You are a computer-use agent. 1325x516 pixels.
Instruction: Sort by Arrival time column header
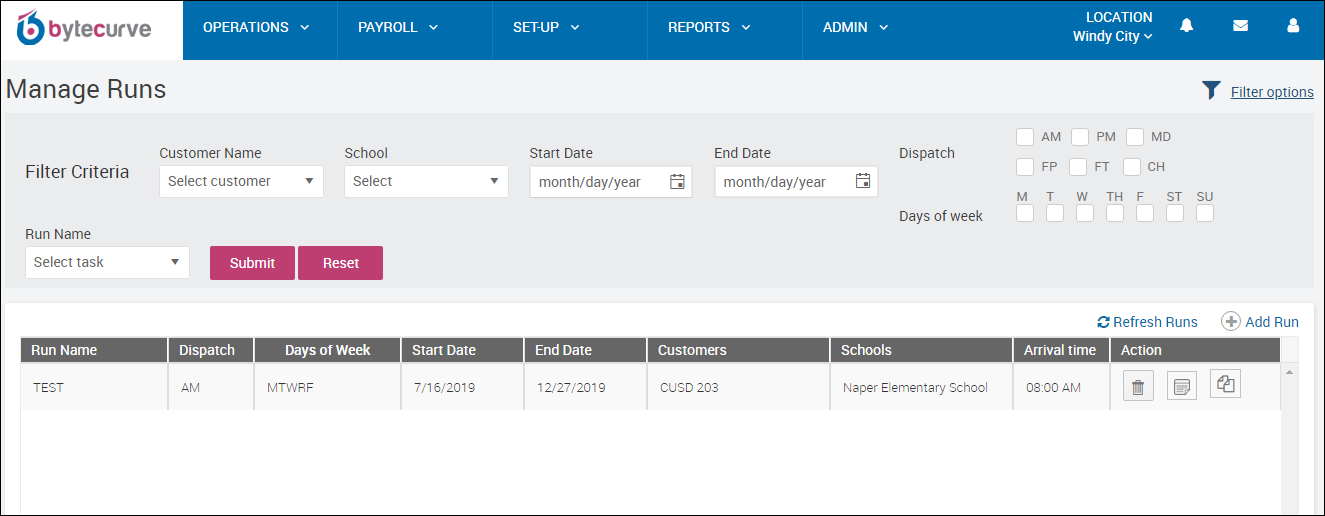coord(1061,350)
